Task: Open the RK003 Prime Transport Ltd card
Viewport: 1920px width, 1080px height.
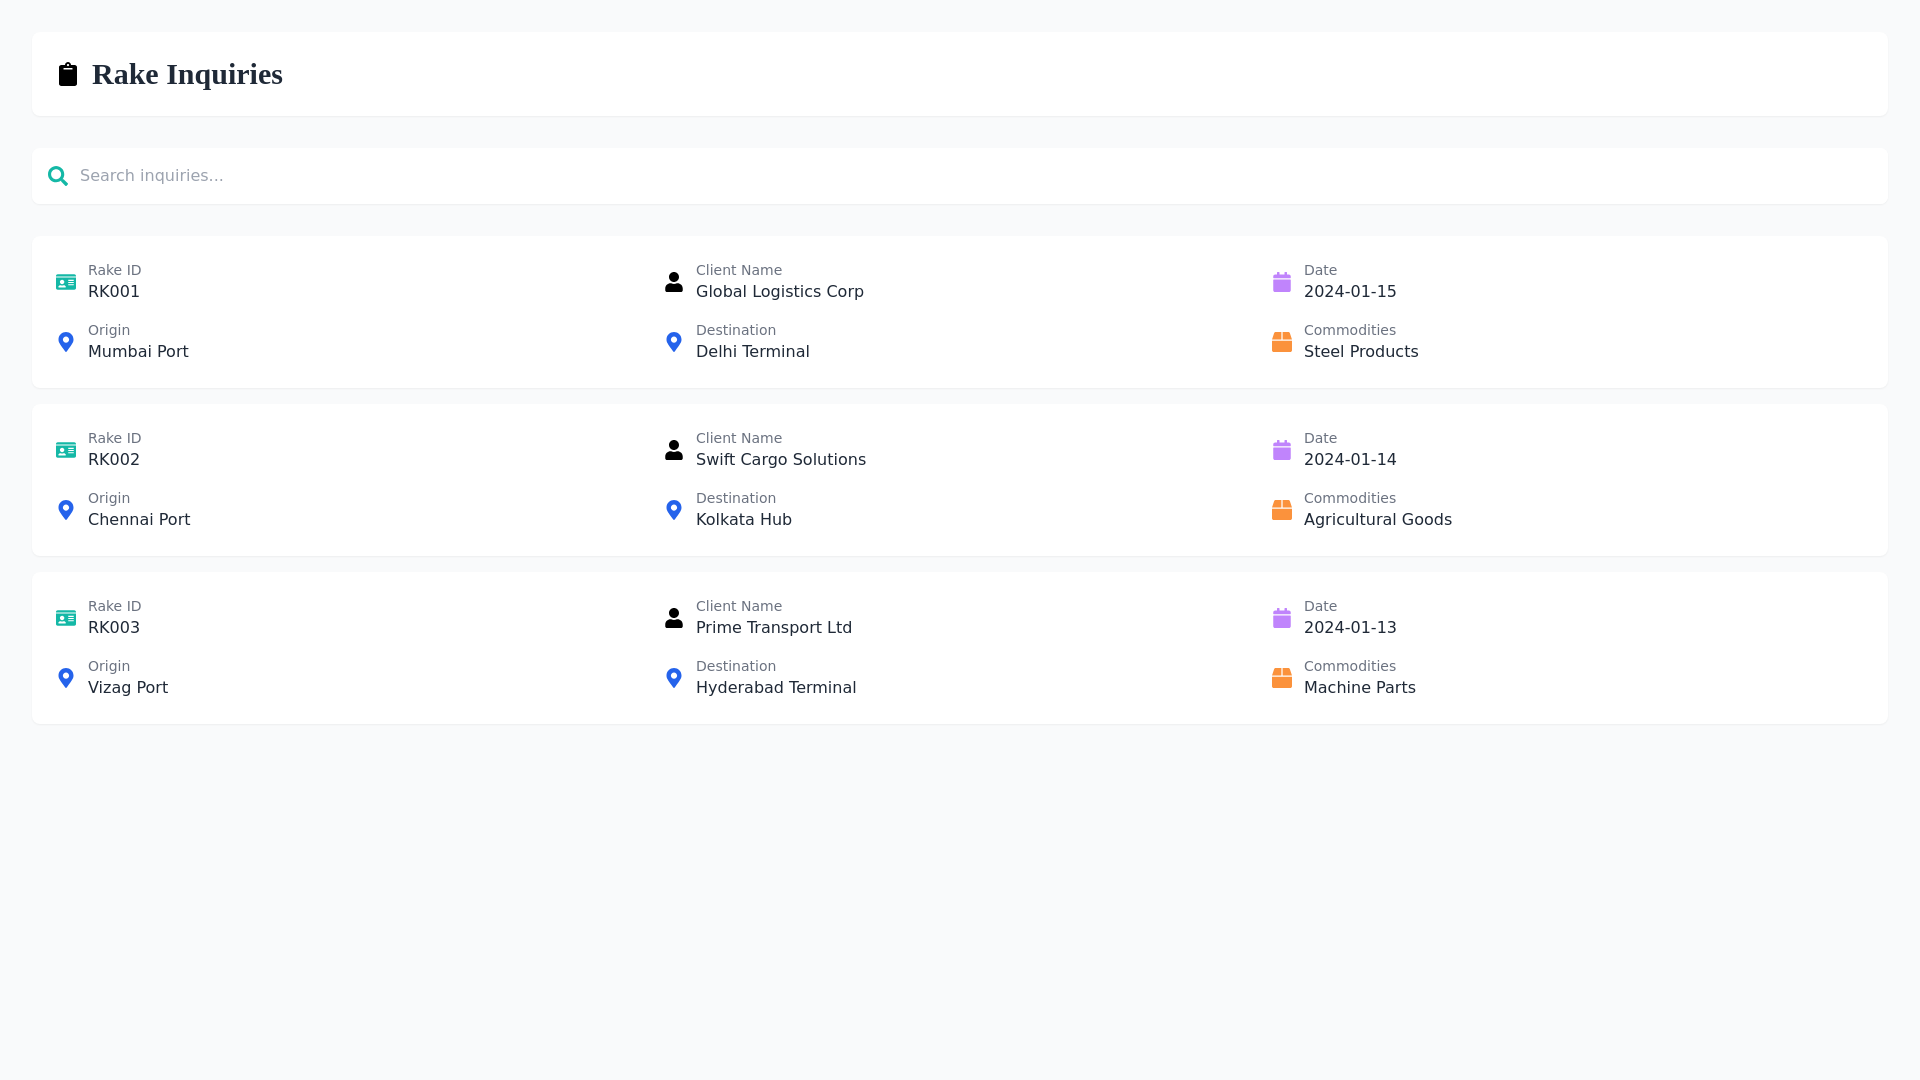Action: pyautogui.click(x=960, y=647)
